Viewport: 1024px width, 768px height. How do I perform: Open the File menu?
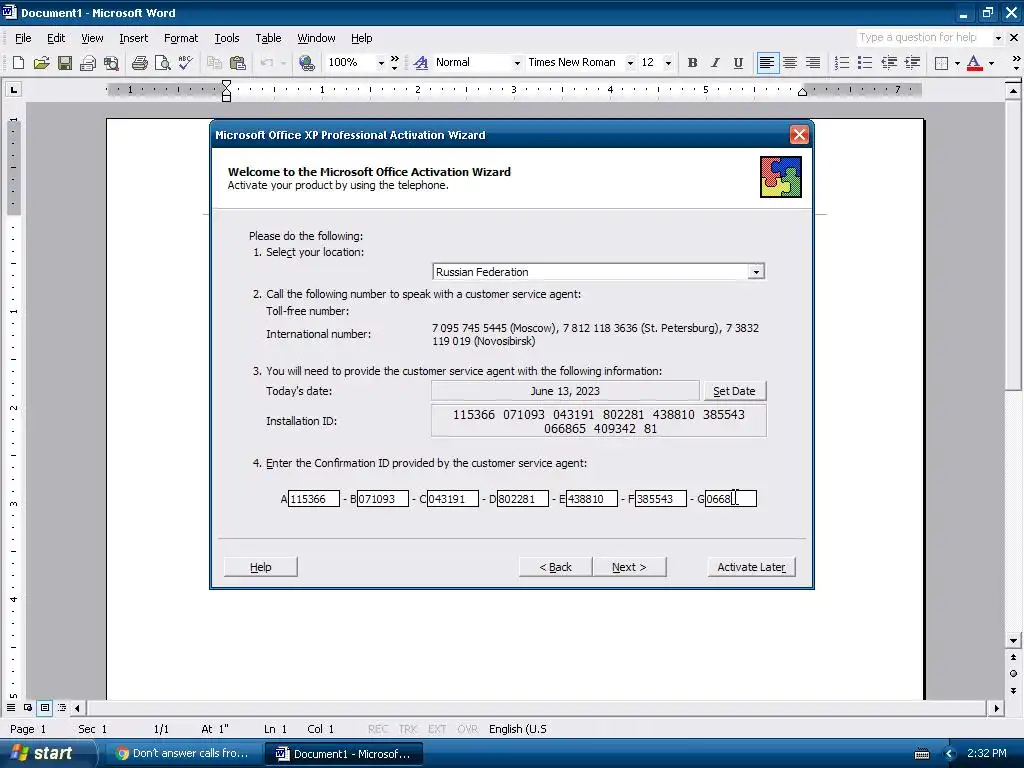pos(23,38)
